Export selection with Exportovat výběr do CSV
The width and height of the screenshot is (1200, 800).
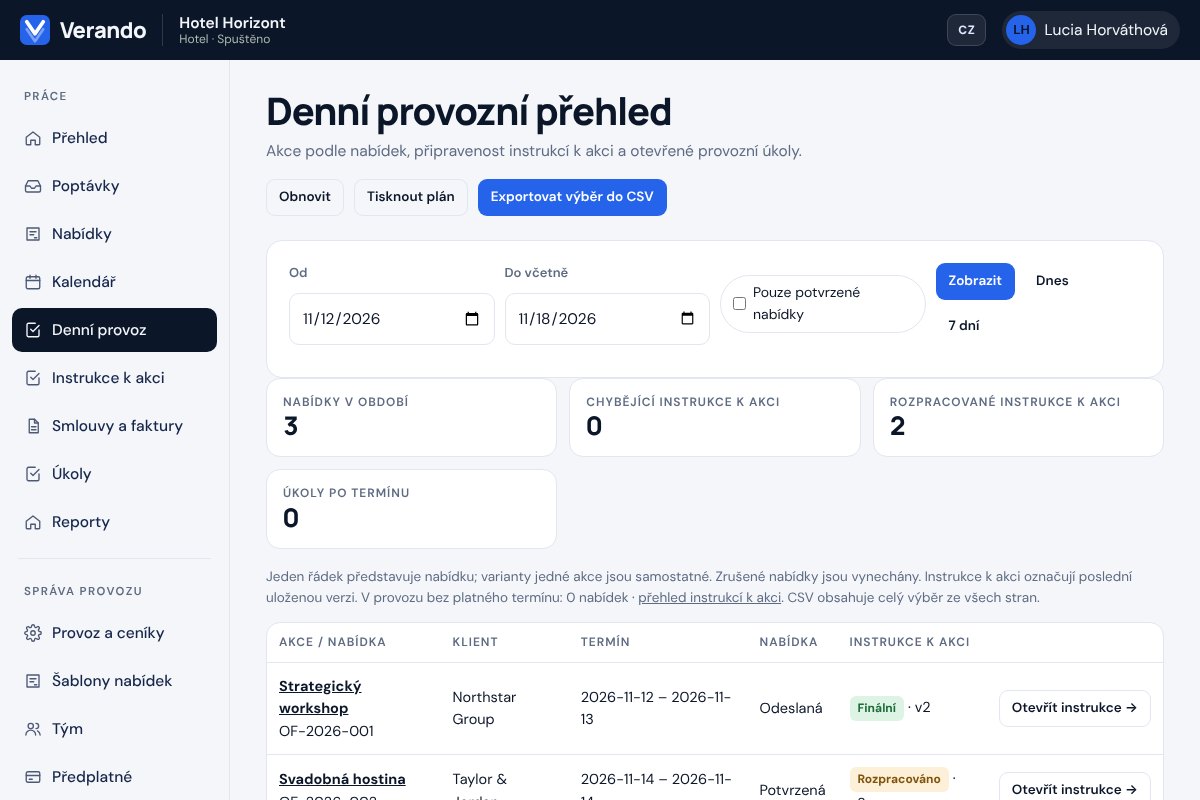point(572,197)
